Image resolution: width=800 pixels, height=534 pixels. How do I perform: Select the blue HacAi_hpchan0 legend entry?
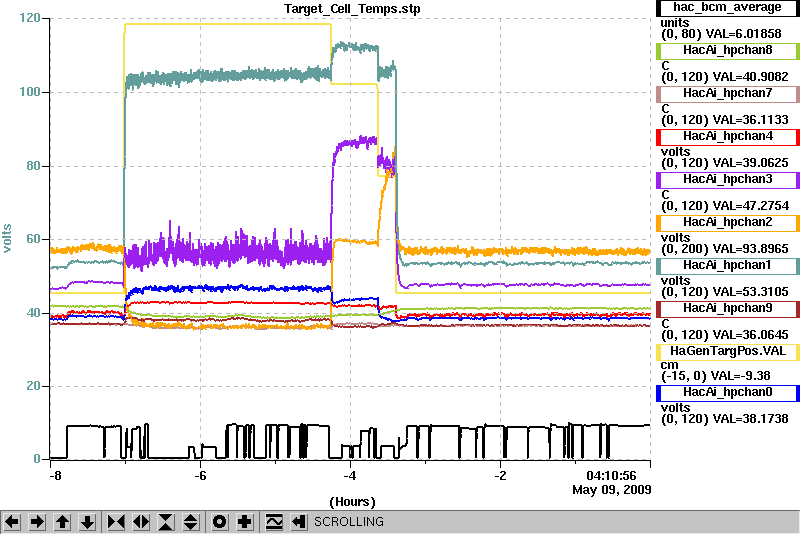727,392
